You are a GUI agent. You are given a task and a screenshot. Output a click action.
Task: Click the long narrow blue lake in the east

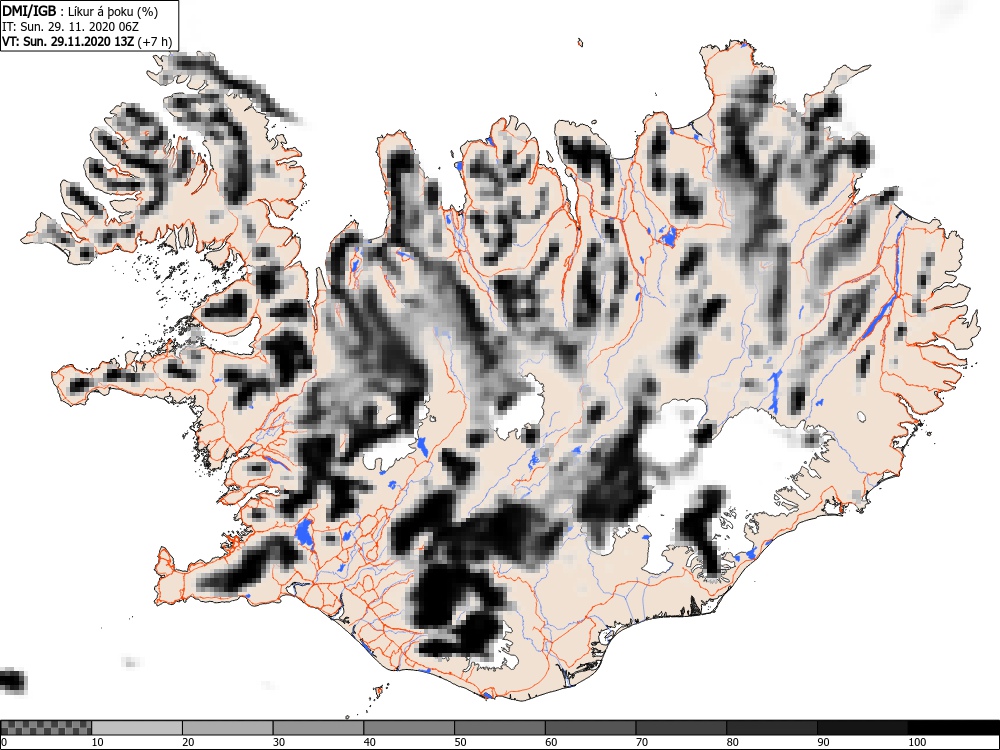[x=878, y=316]
